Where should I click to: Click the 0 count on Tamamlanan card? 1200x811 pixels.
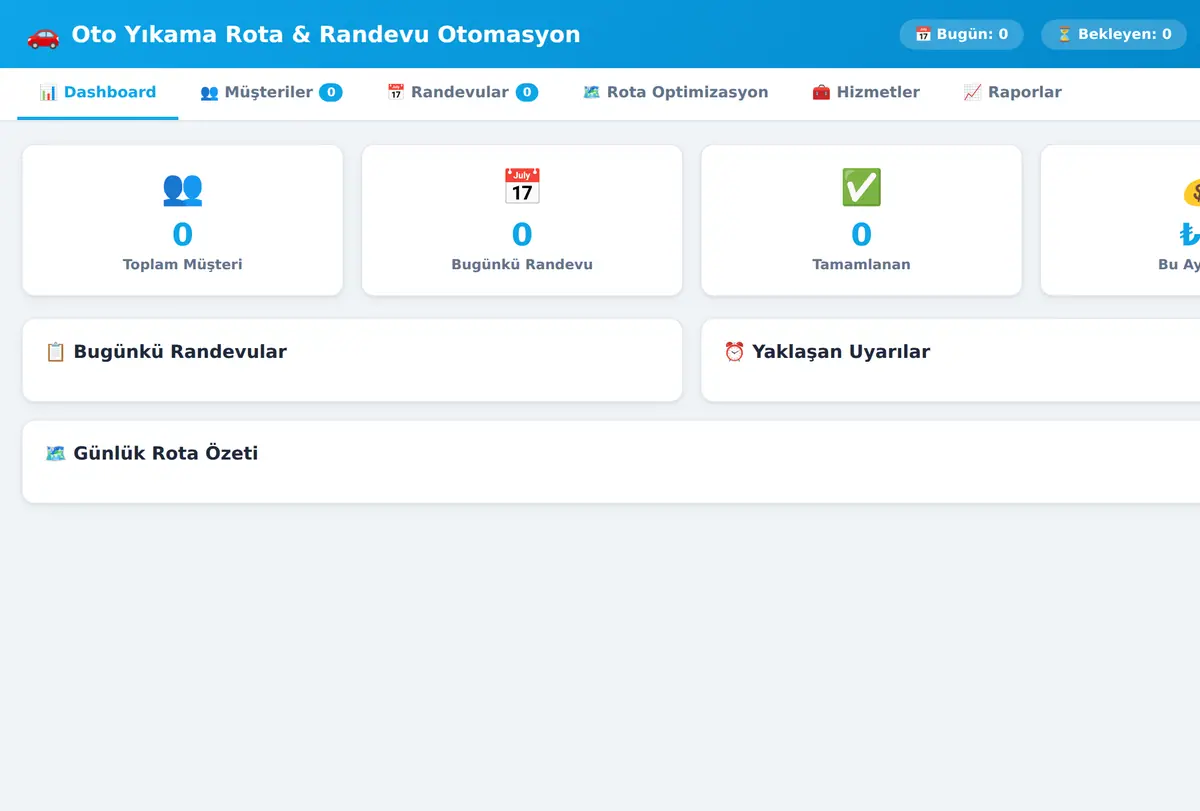tap(861, 235)
